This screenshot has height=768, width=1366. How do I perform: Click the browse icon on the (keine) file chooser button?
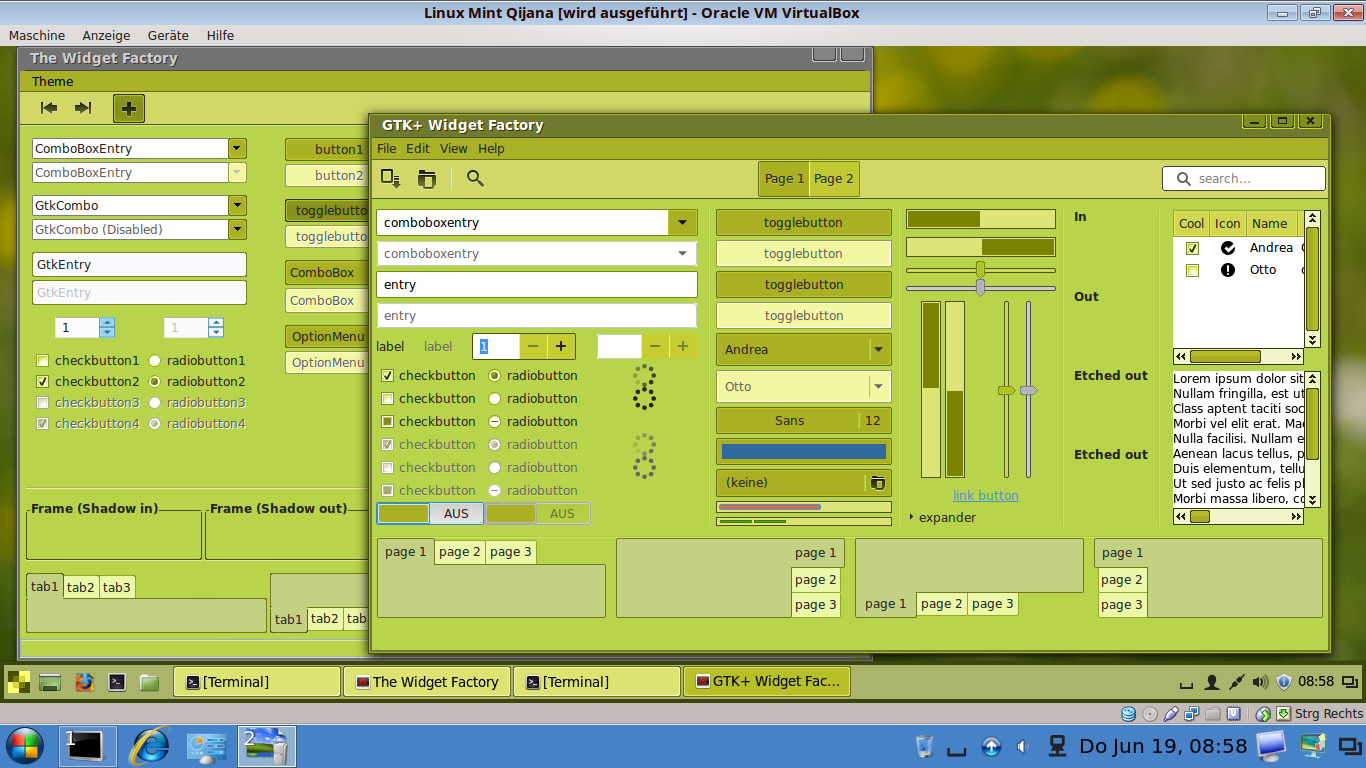[x=877, y=483]
